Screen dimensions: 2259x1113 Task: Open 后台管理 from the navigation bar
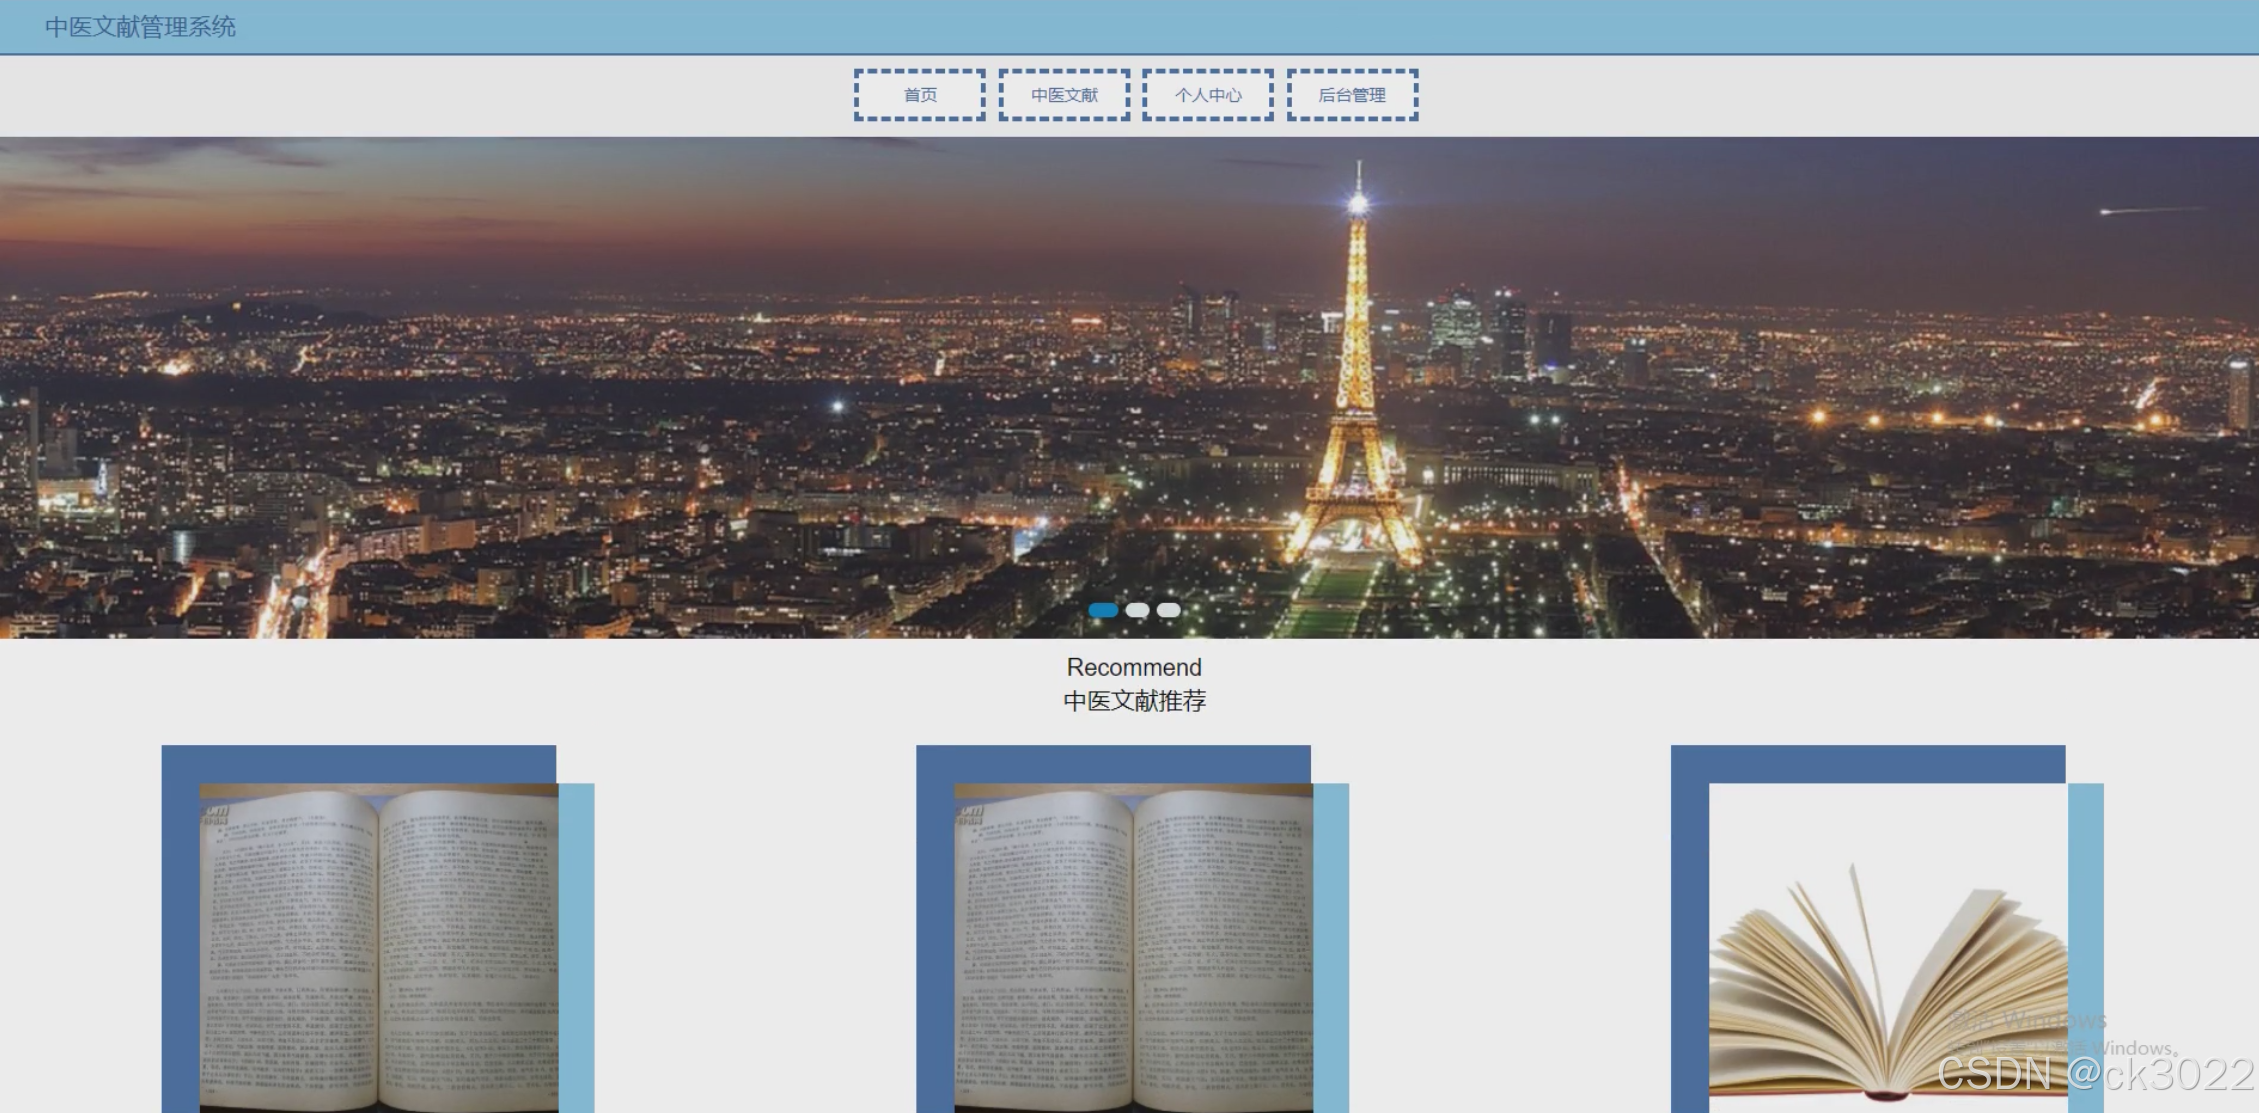pyautogui.click(x=1352, y=95)
